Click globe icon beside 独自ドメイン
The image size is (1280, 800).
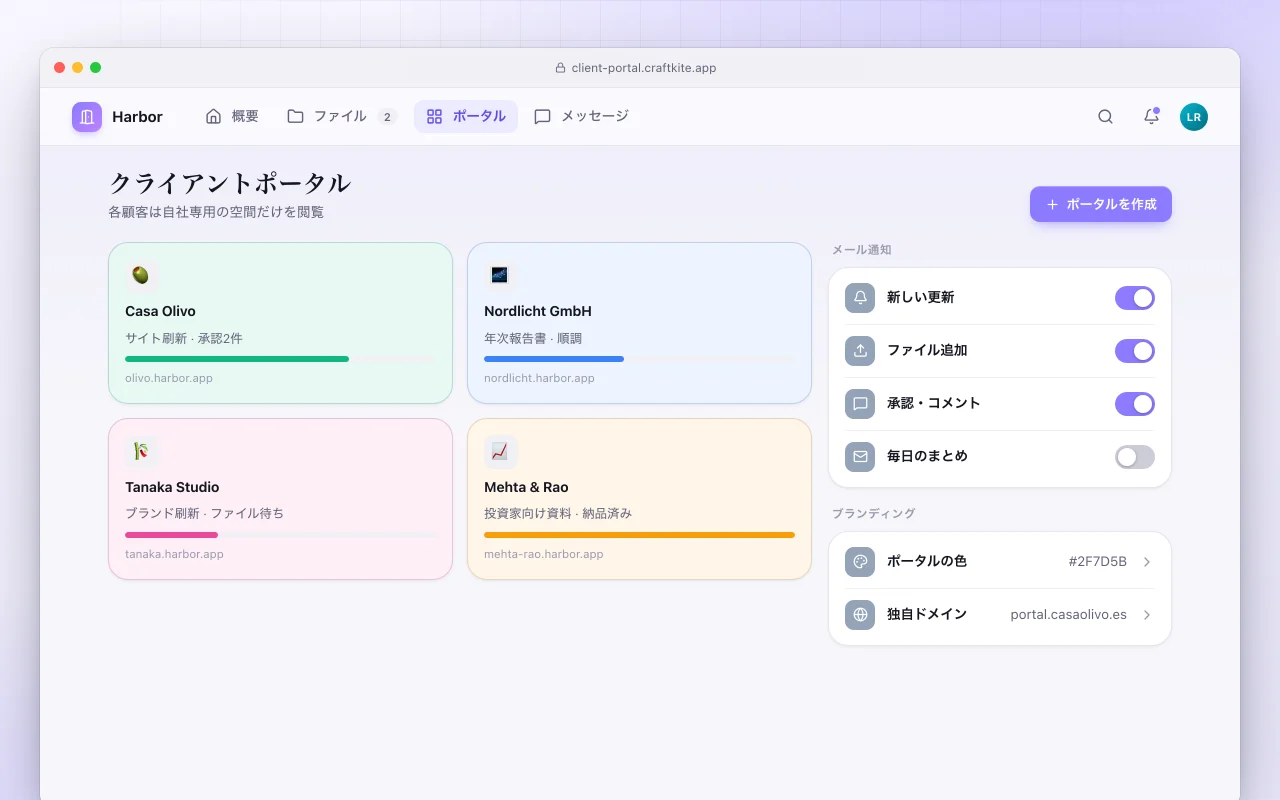[860, 615]
